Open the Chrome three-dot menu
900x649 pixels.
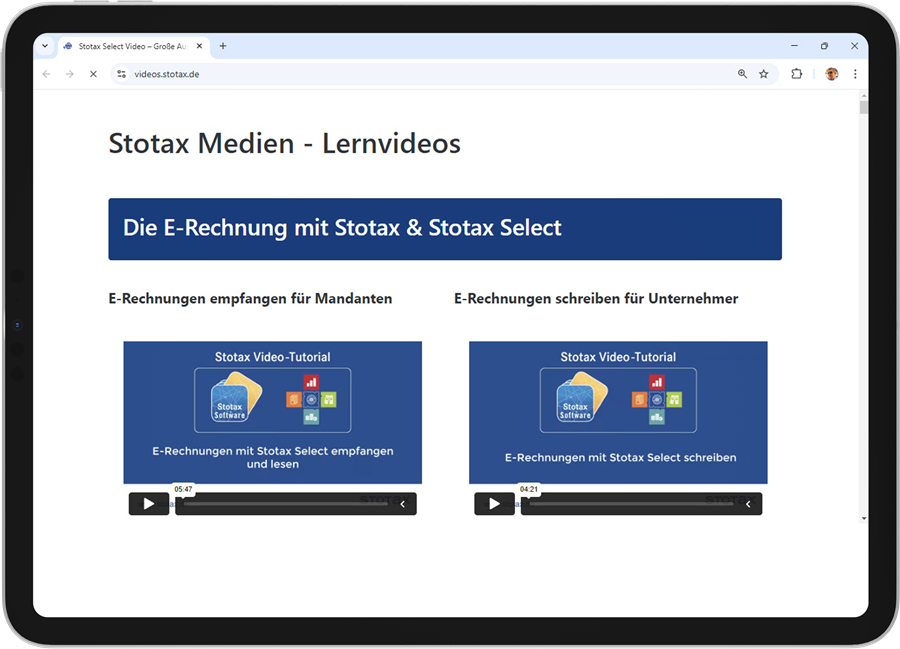(x=855, y=74)
